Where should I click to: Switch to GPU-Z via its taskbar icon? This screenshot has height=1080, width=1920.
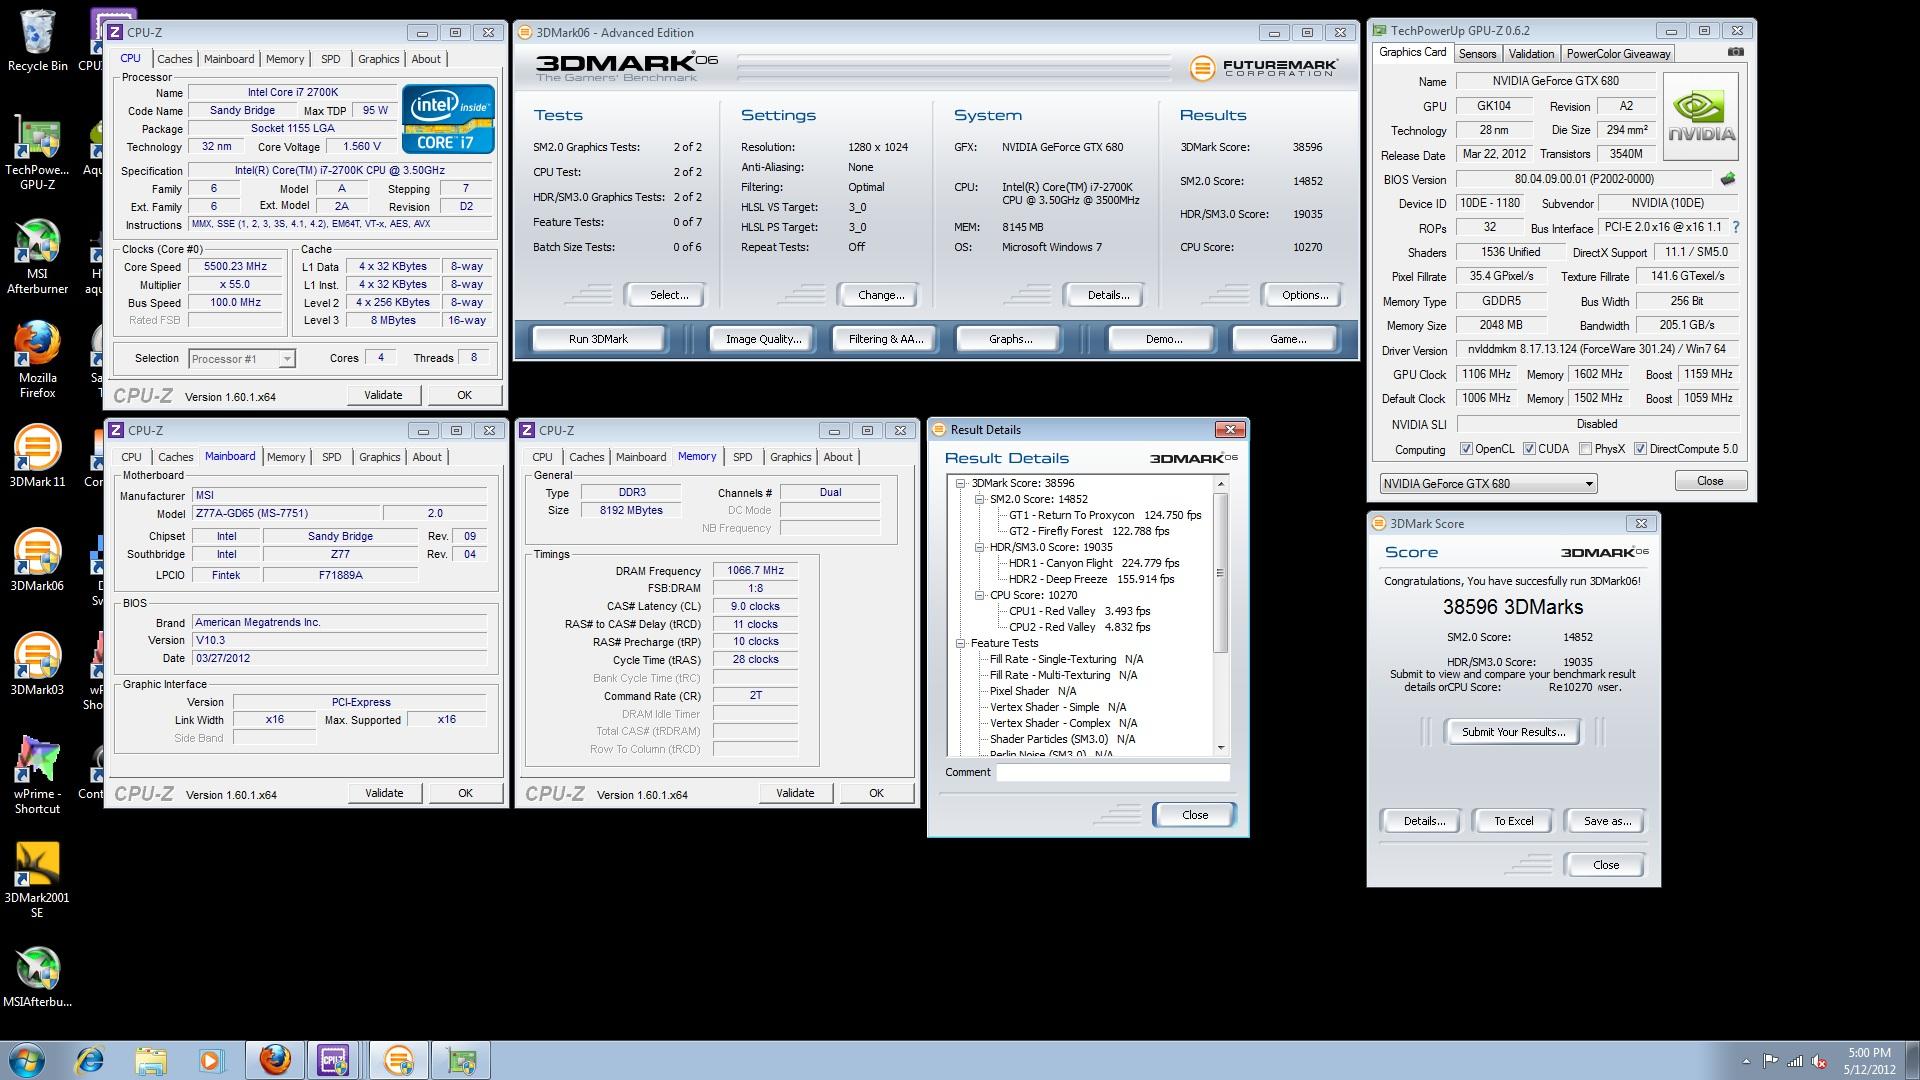[x=461, y=1060]
